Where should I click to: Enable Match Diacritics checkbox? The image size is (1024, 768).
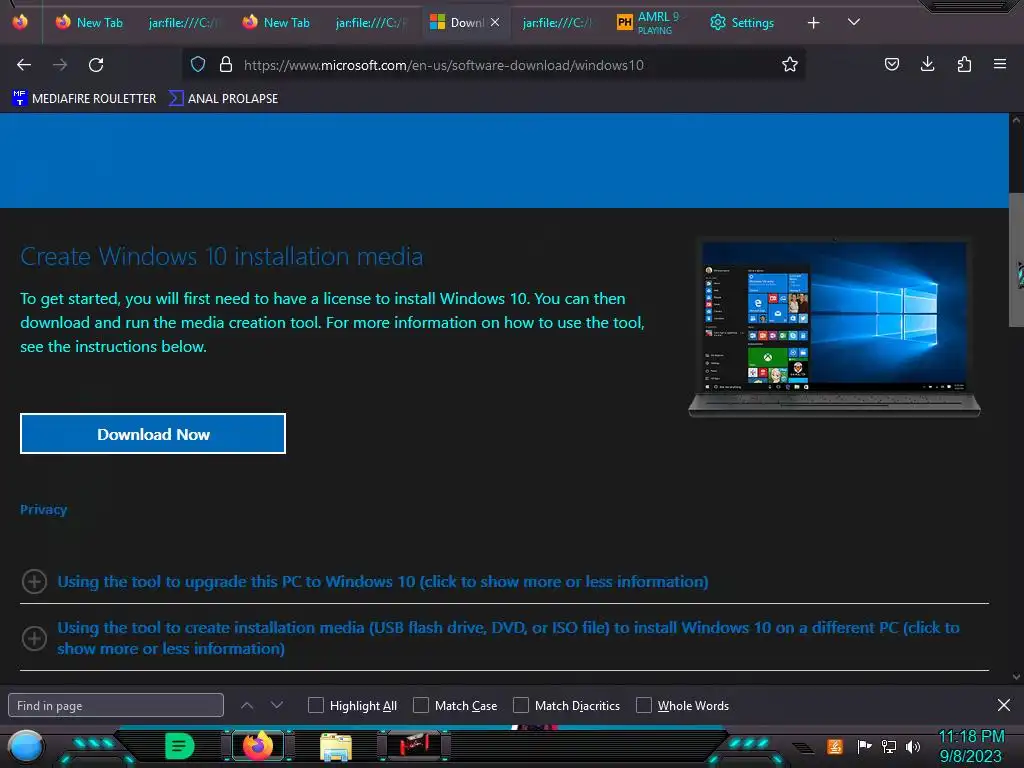(520, 705)
